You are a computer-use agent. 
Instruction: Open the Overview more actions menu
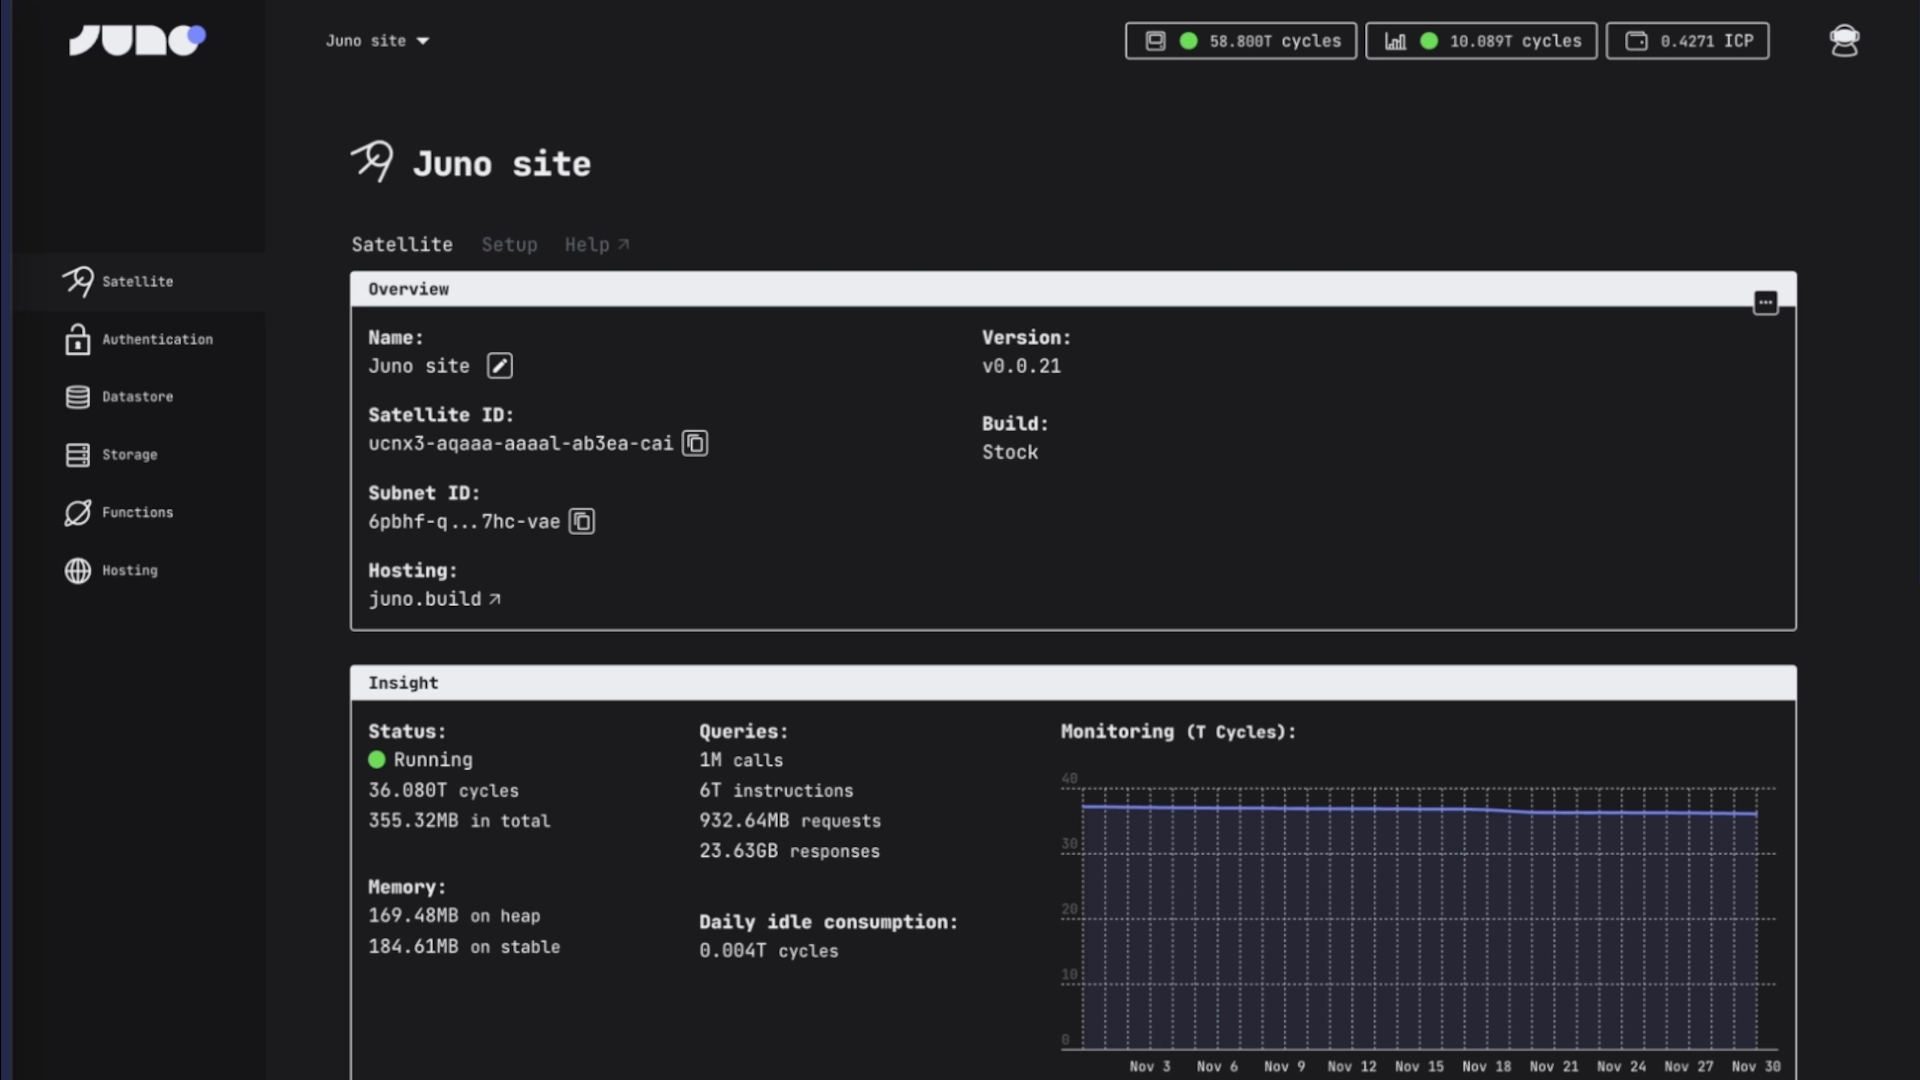(1765, 302)
